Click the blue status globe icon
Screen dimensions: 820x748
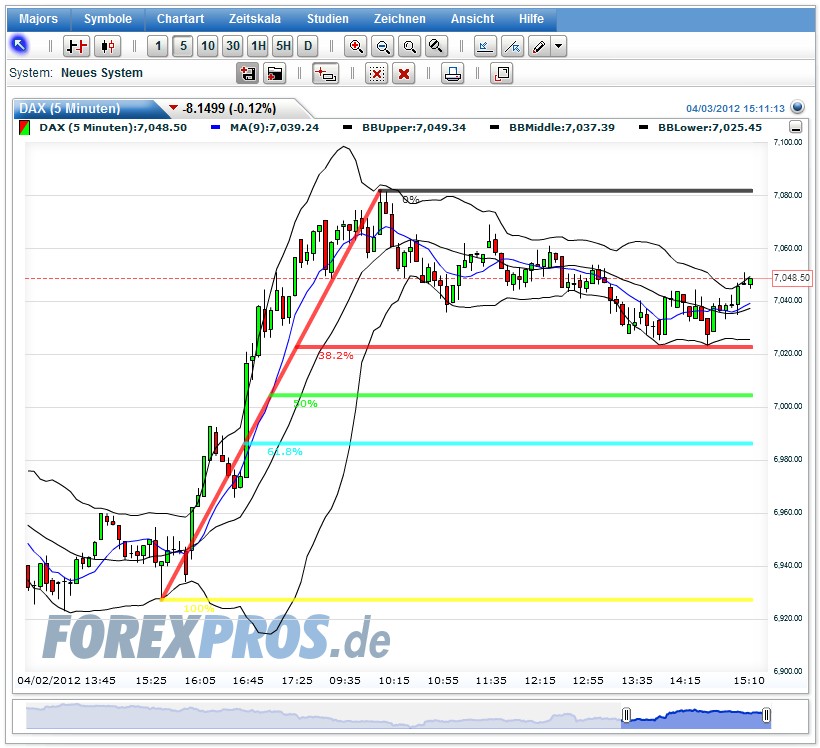(x=797, y=107)
